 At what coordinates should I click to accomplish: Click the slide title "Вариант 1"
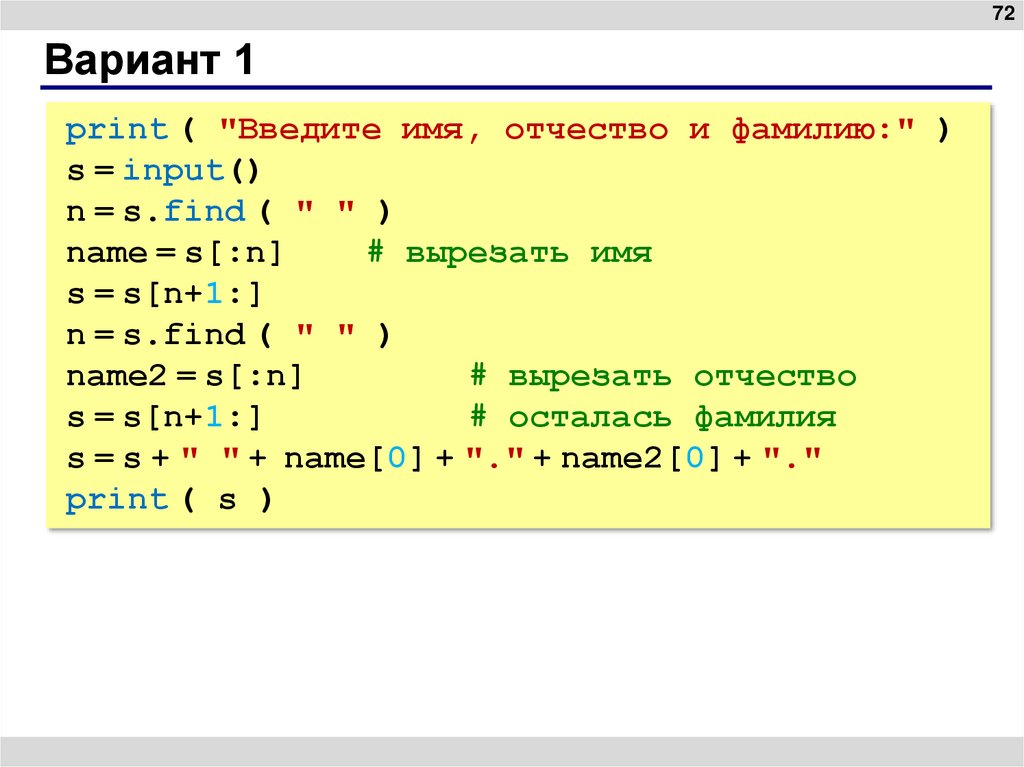pyautogui.click(x=149, y=59)
